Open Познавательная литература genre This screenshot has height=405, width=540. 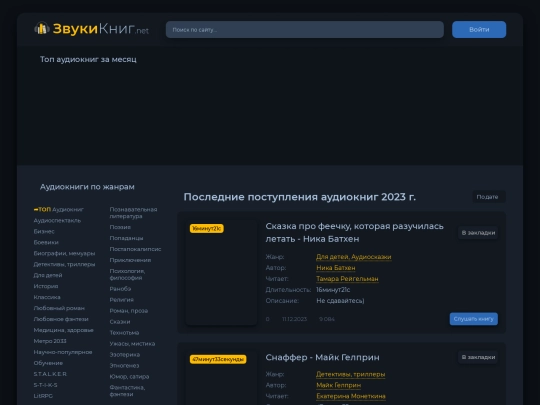tap(133, 213)
